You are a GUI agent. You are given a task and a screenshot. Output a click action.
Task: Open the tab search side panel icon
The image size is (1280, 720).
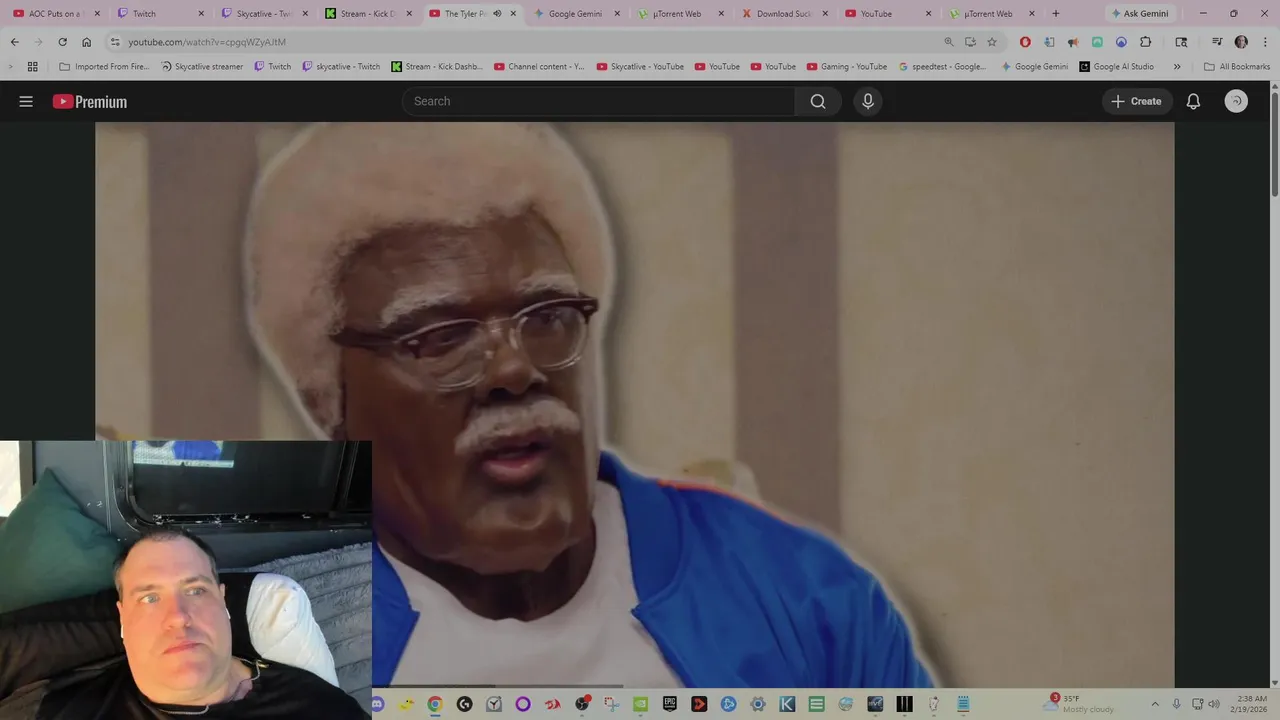coord(1181,42)
